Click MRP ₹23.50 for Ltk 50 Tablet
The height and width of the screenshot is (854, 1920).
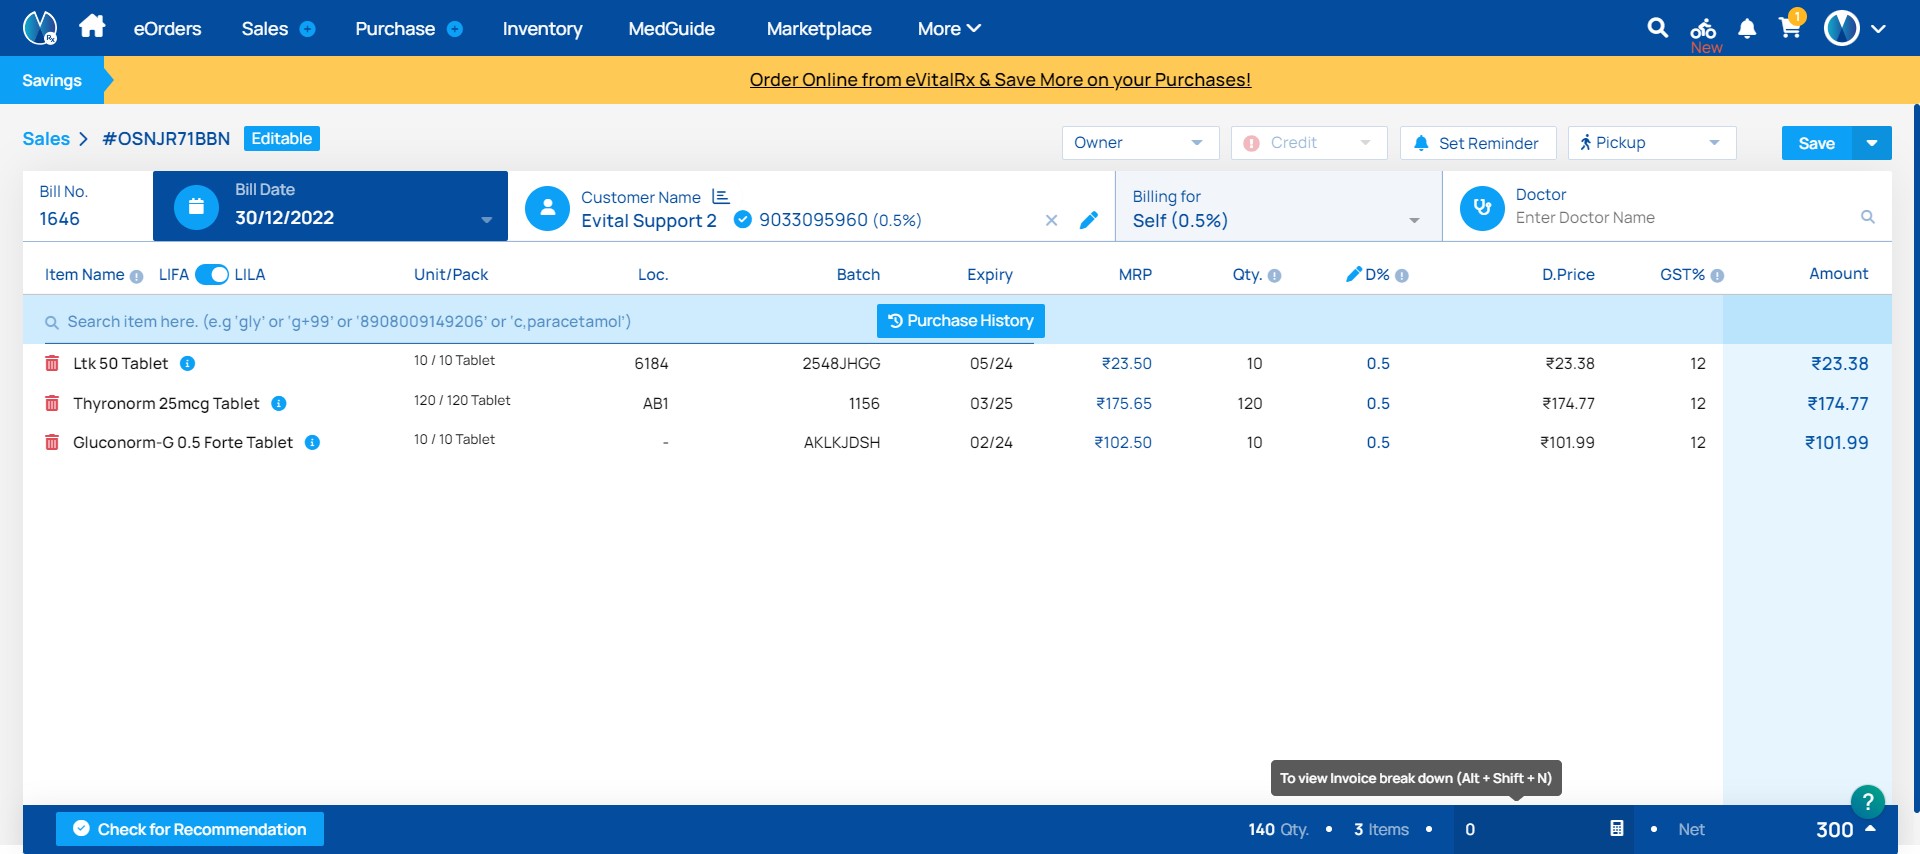(1127, 364)
